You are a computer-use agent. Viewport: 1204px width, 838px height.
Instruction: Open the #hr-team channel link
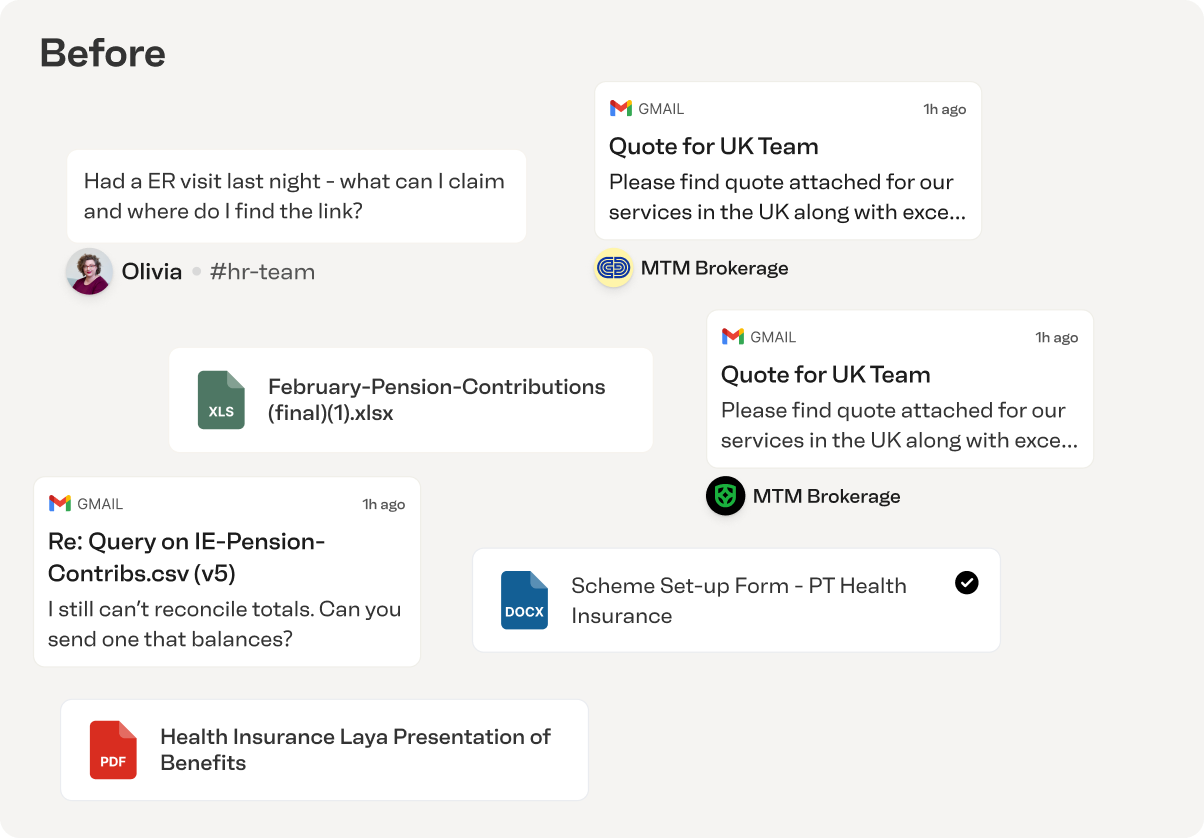(x=262, y=271)
